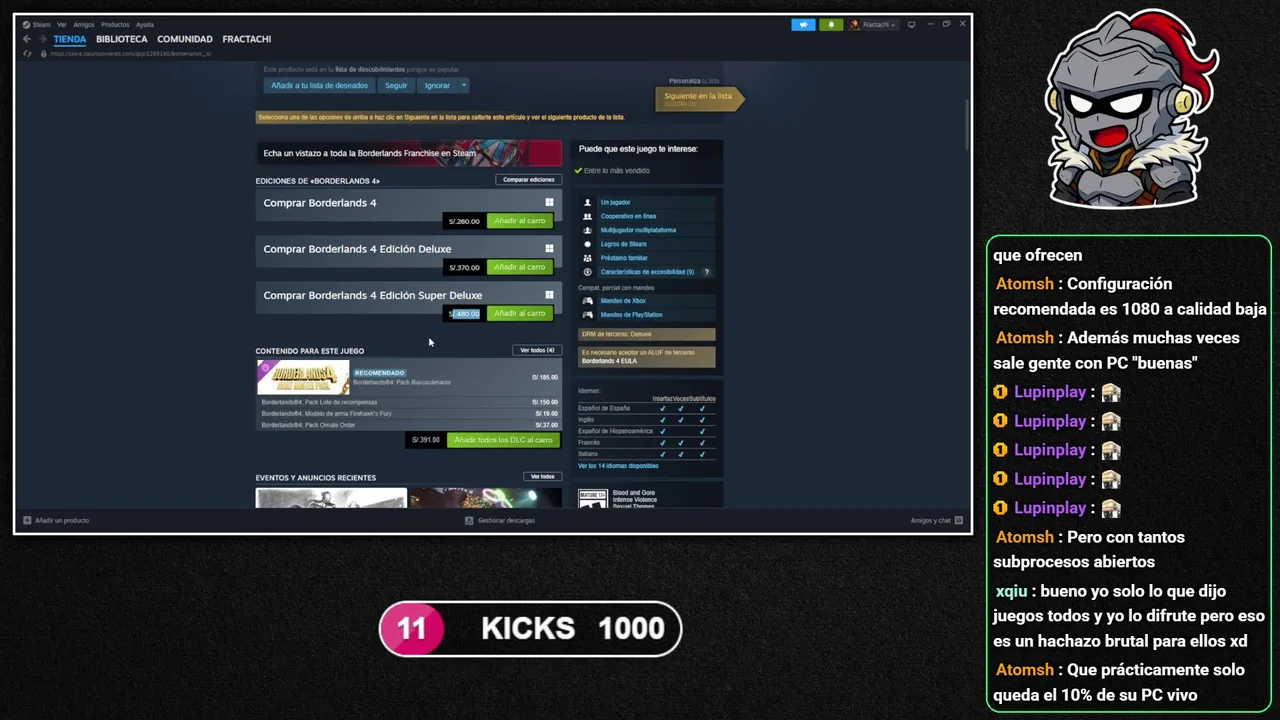Go forward with the Steam forward arrow
This screenshot has width=1280, height=720.
coord(42,39)
